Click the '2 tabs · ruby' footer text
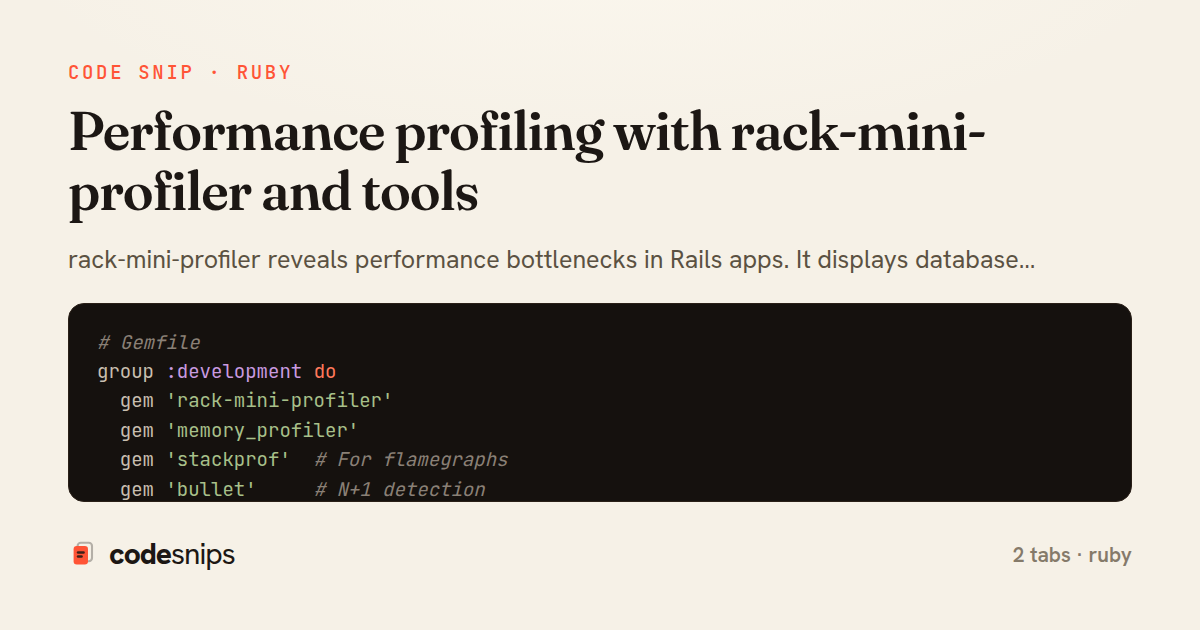 (x=1072, y=555)
